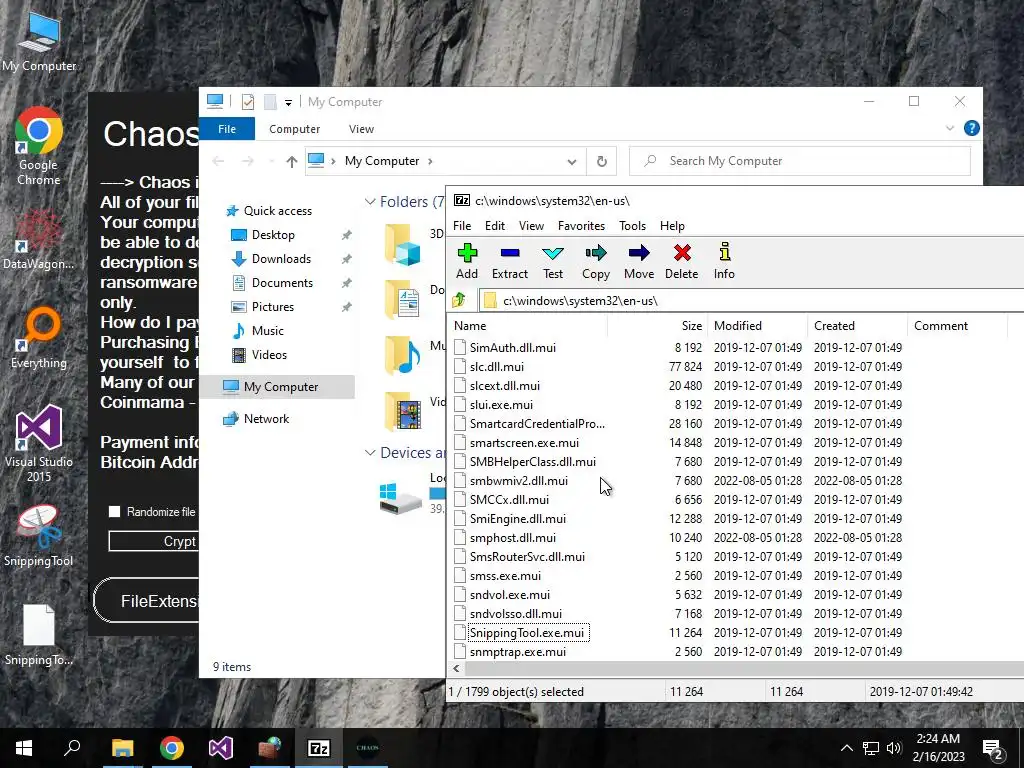Click Explorer help question mark icon
The width and height of the screenshot is (1024, 768).
tap(972, 128)
